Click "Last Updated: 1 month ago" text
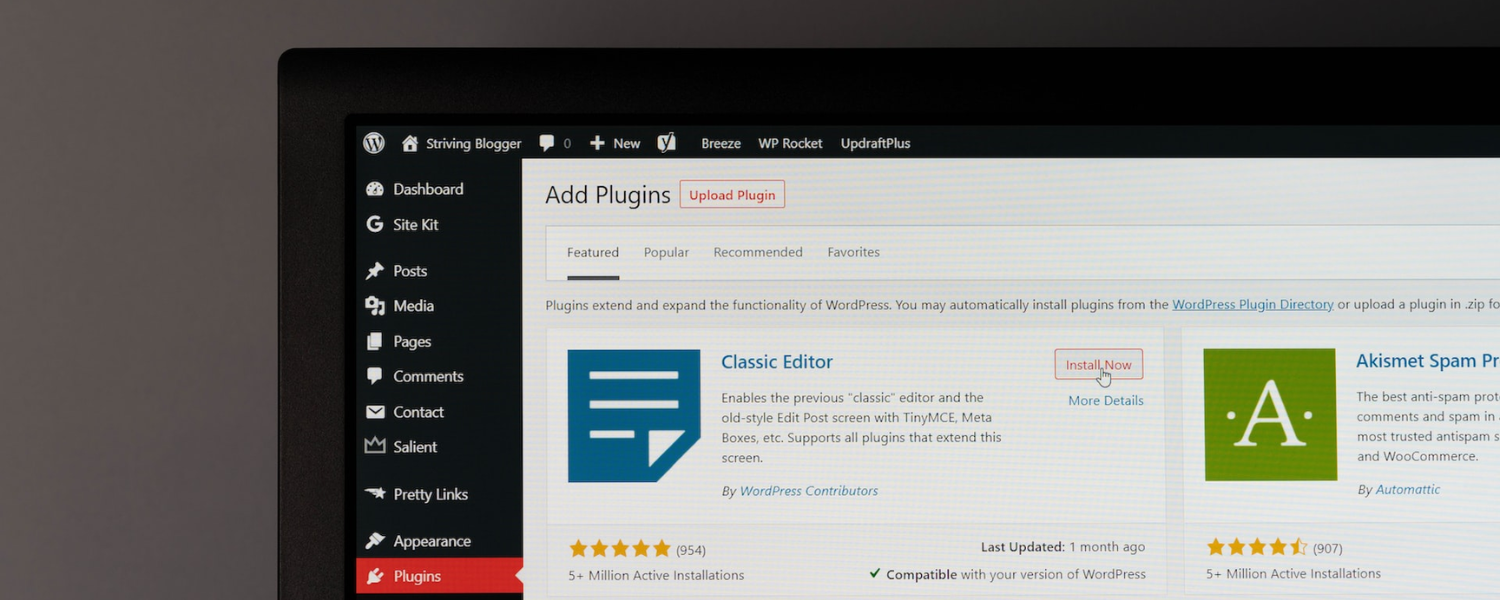The width and height of the screenshot is (1500, 600). tap(1063, 547)
